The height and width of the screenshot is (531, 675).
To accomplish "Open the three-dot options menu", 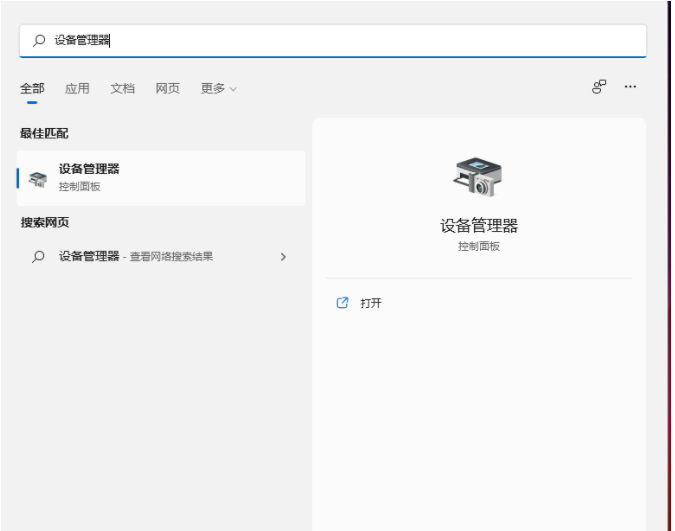I will [630, 87].
